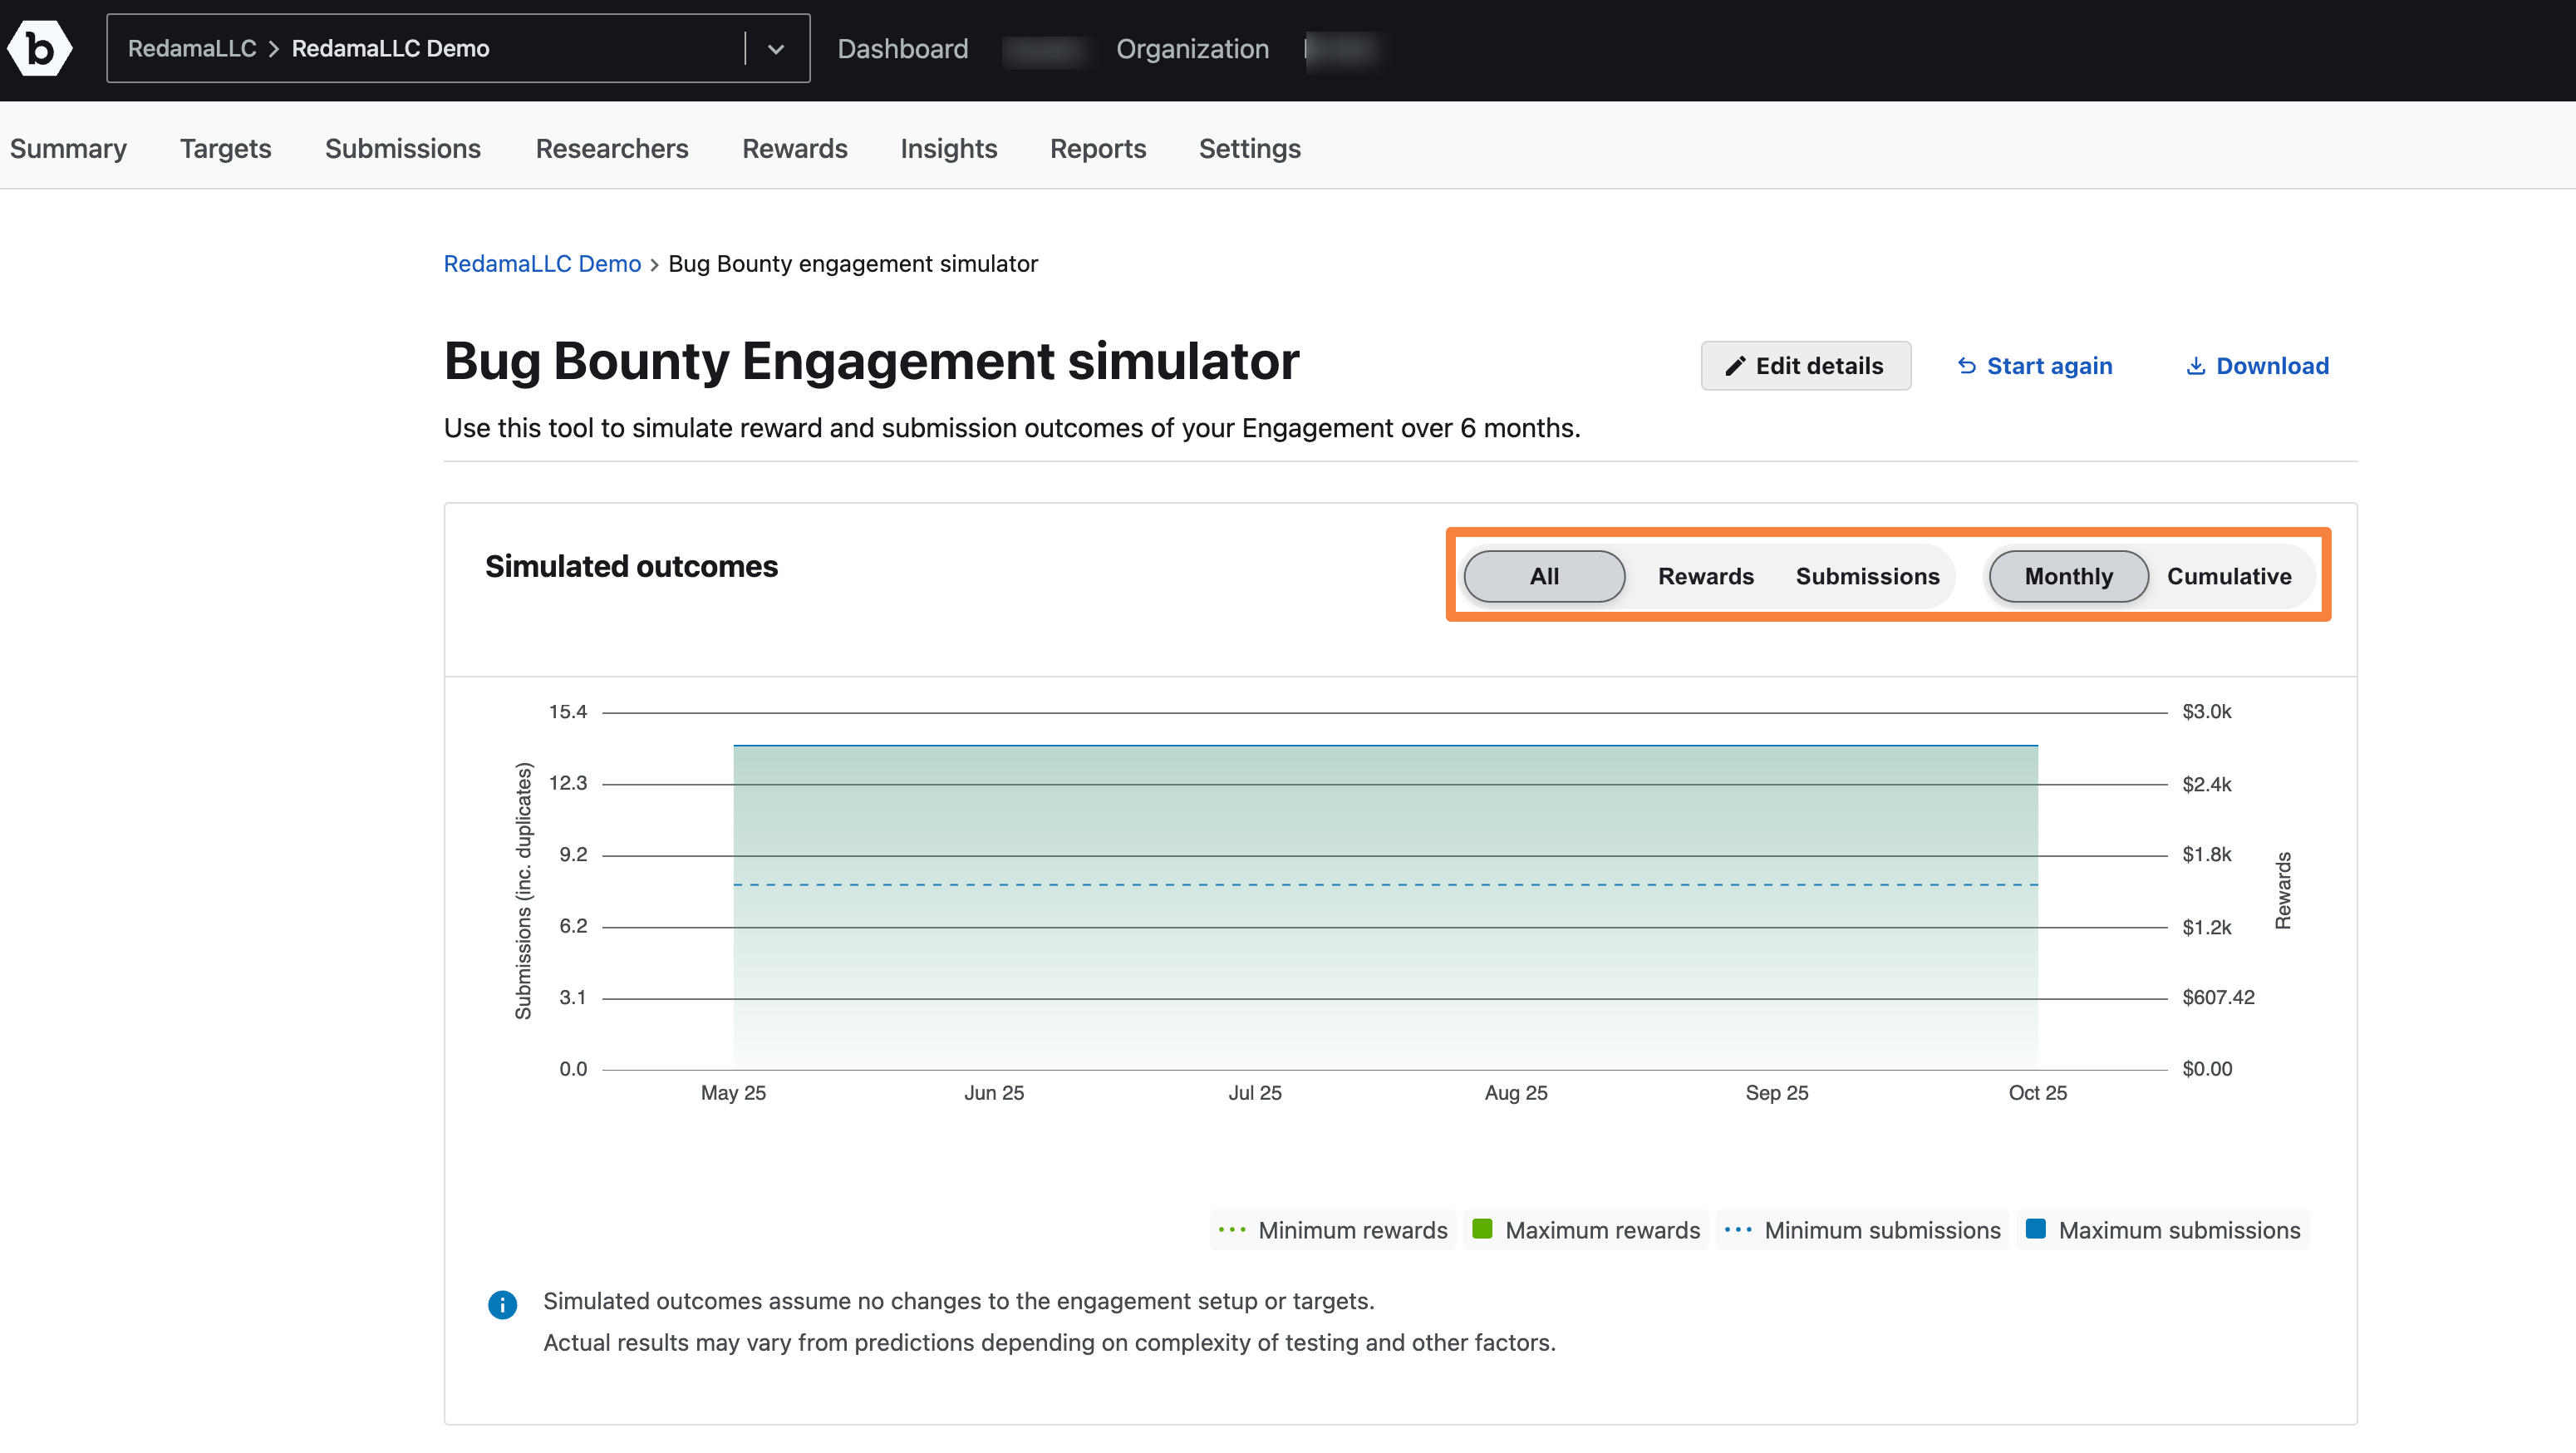Screen dimensions: 2576x1453
Task: Click the Jun 25 x-axis label
Action: coord(994,1093)
